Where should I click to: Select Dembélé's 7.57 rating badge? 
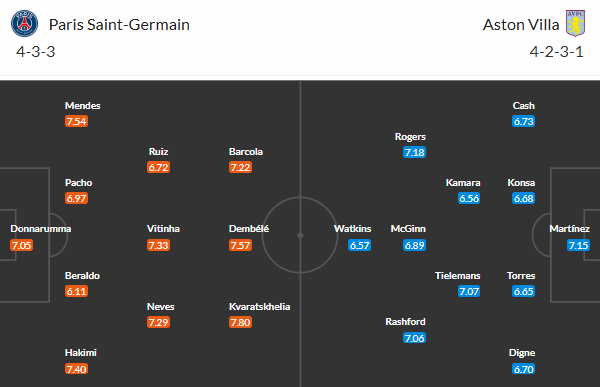[240, 245]
